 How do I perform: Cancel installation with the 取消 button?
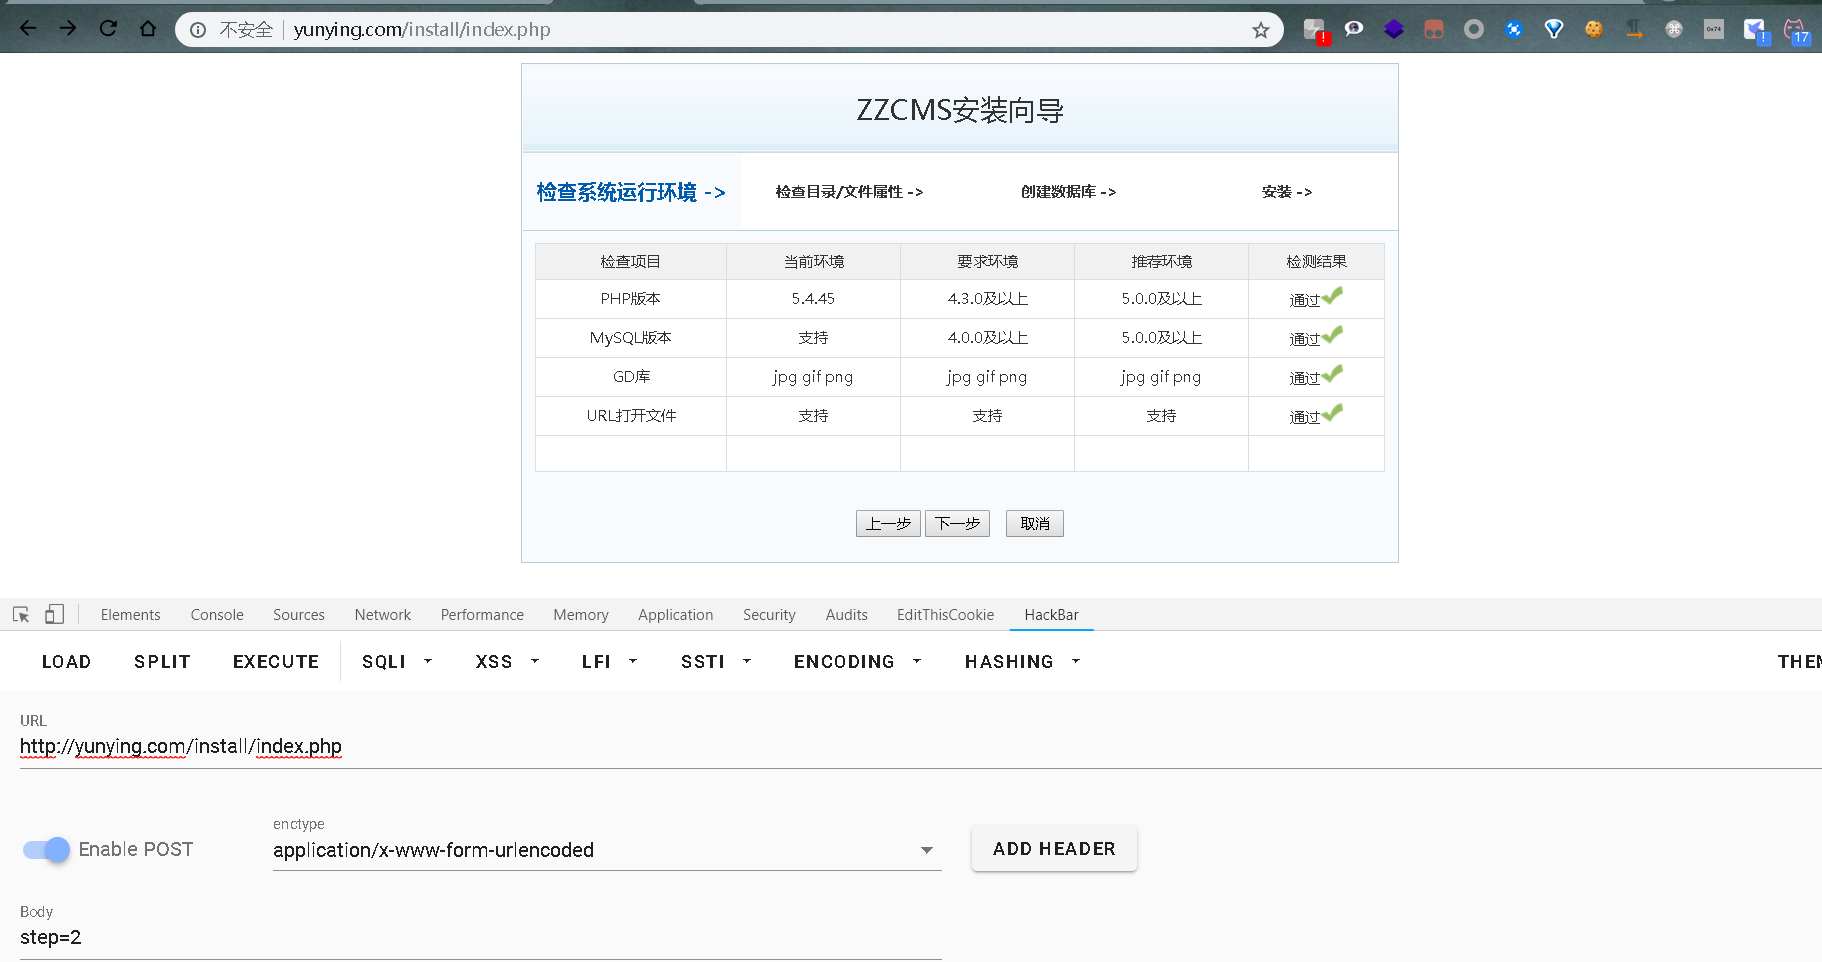coord(1035,523)
